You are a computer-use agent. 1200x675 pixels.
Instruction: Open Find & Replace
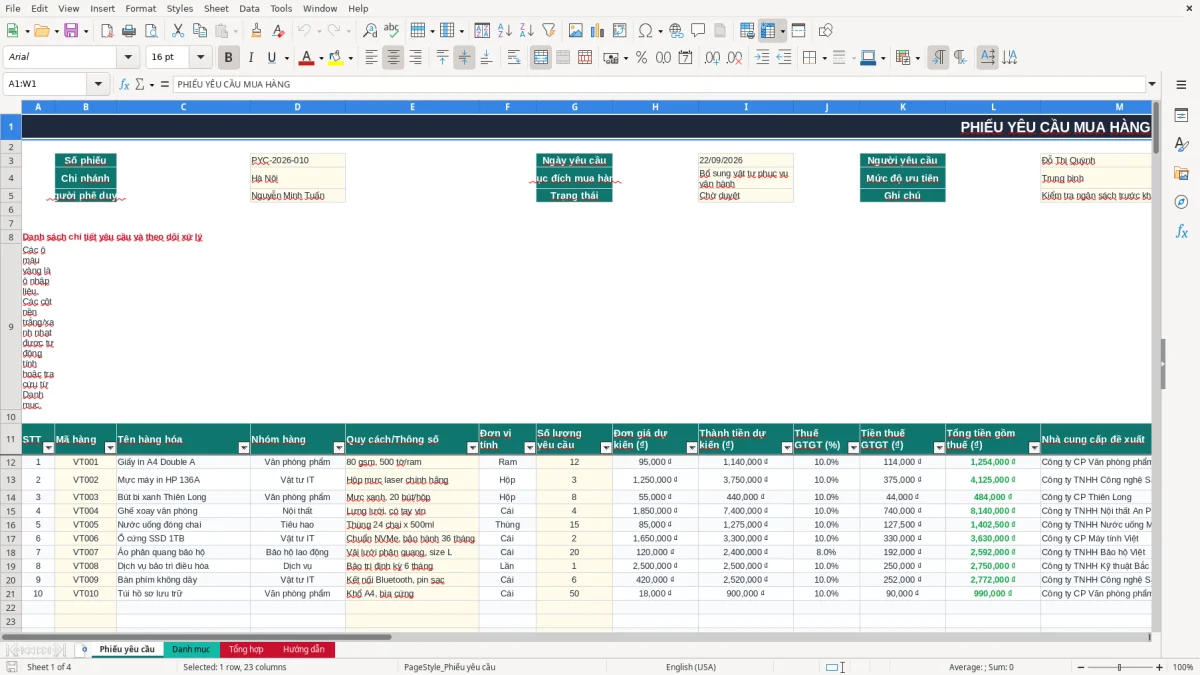(x=370, y=31)
